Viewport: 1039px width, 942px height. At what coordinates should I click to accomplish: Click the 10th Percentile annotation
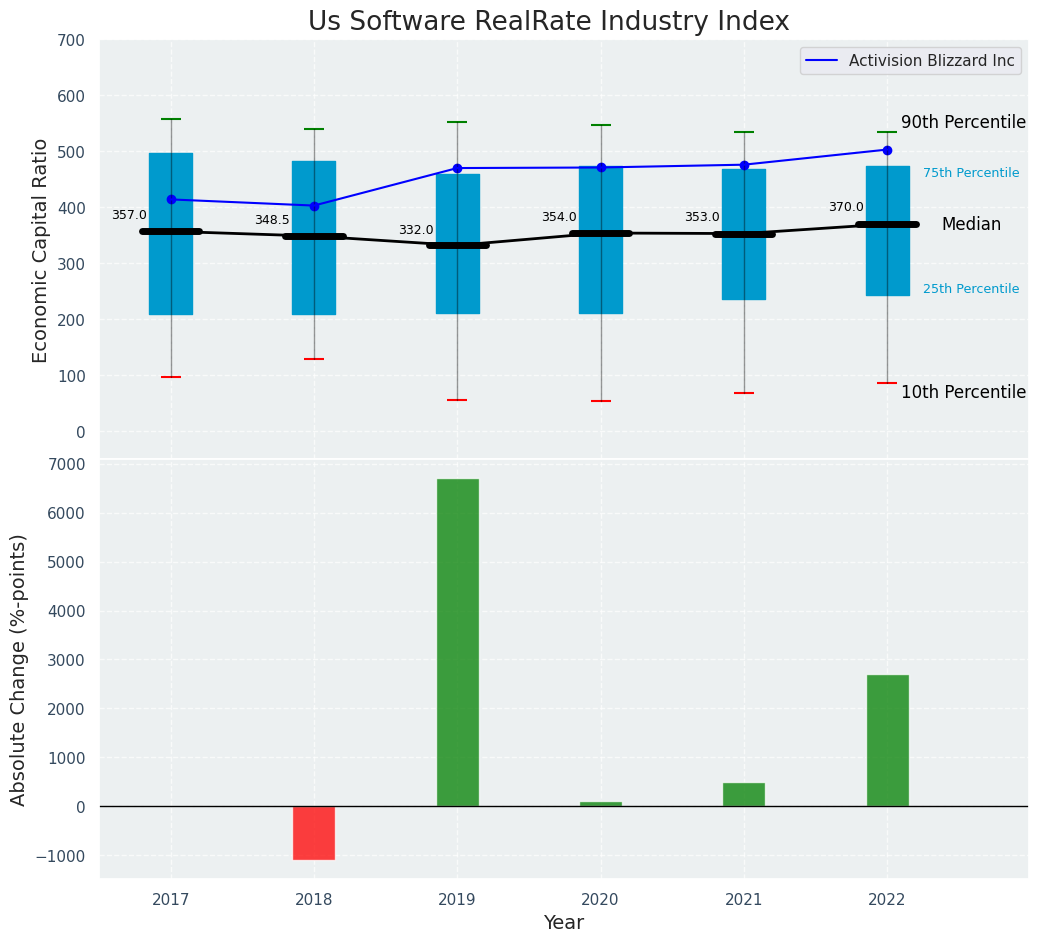(963, 392)
